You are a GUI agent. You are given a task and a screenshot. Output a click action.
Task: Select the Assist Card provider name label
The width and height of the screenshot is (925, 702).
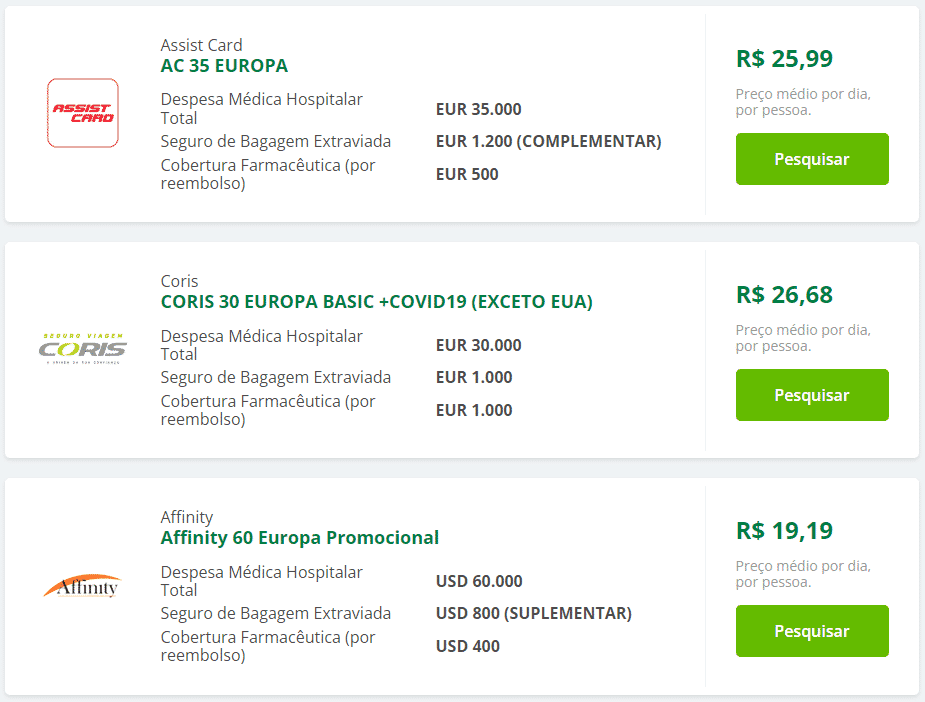click(x=200, y=45)
